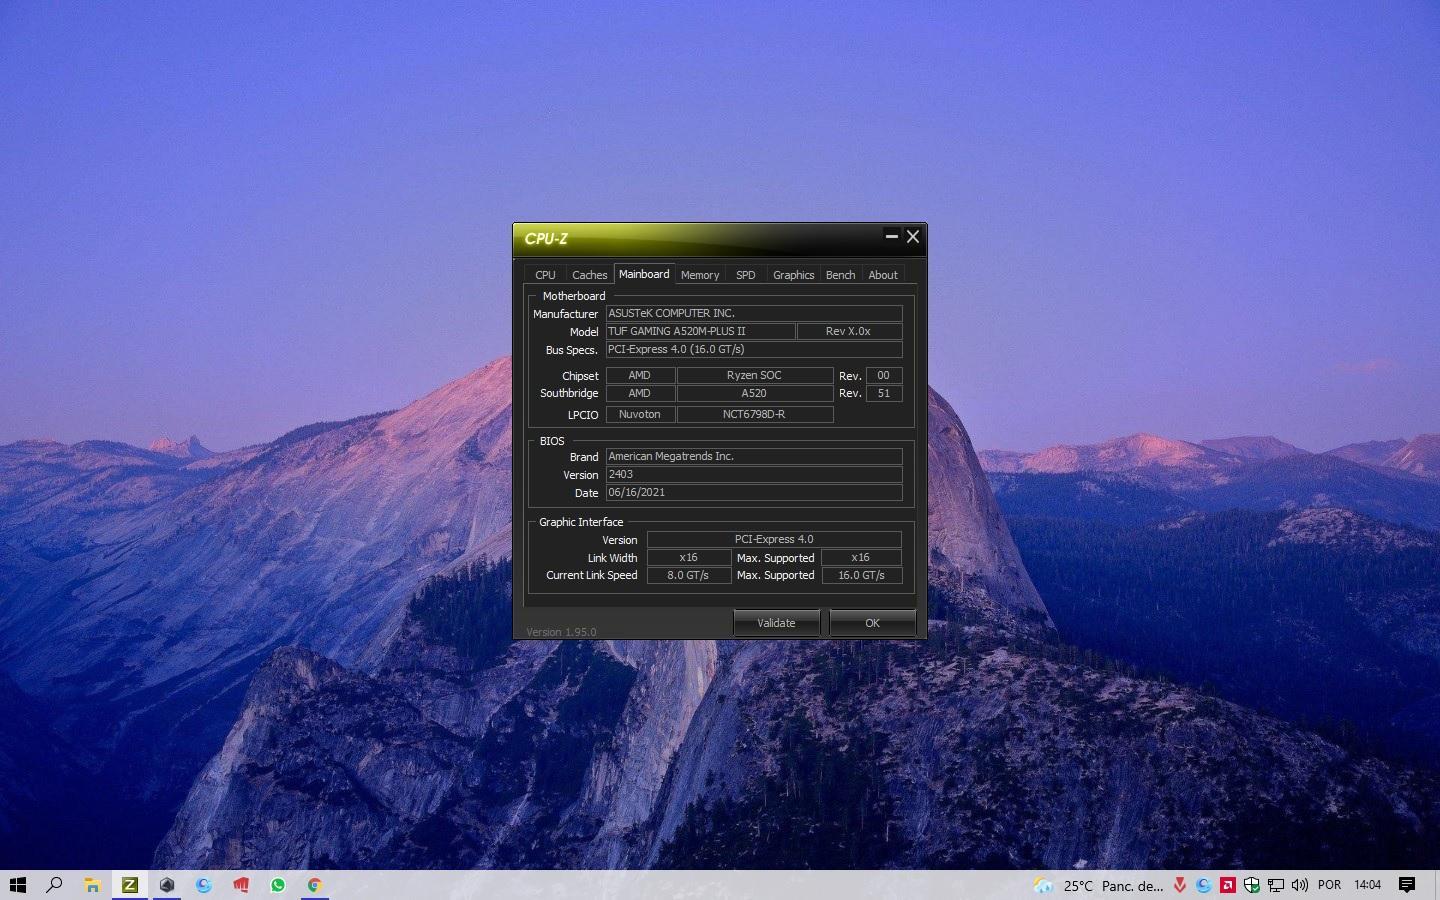Click the Version 1.95.0 label
This screenshot has height=900, width=1440.
(x=561, y=632)
